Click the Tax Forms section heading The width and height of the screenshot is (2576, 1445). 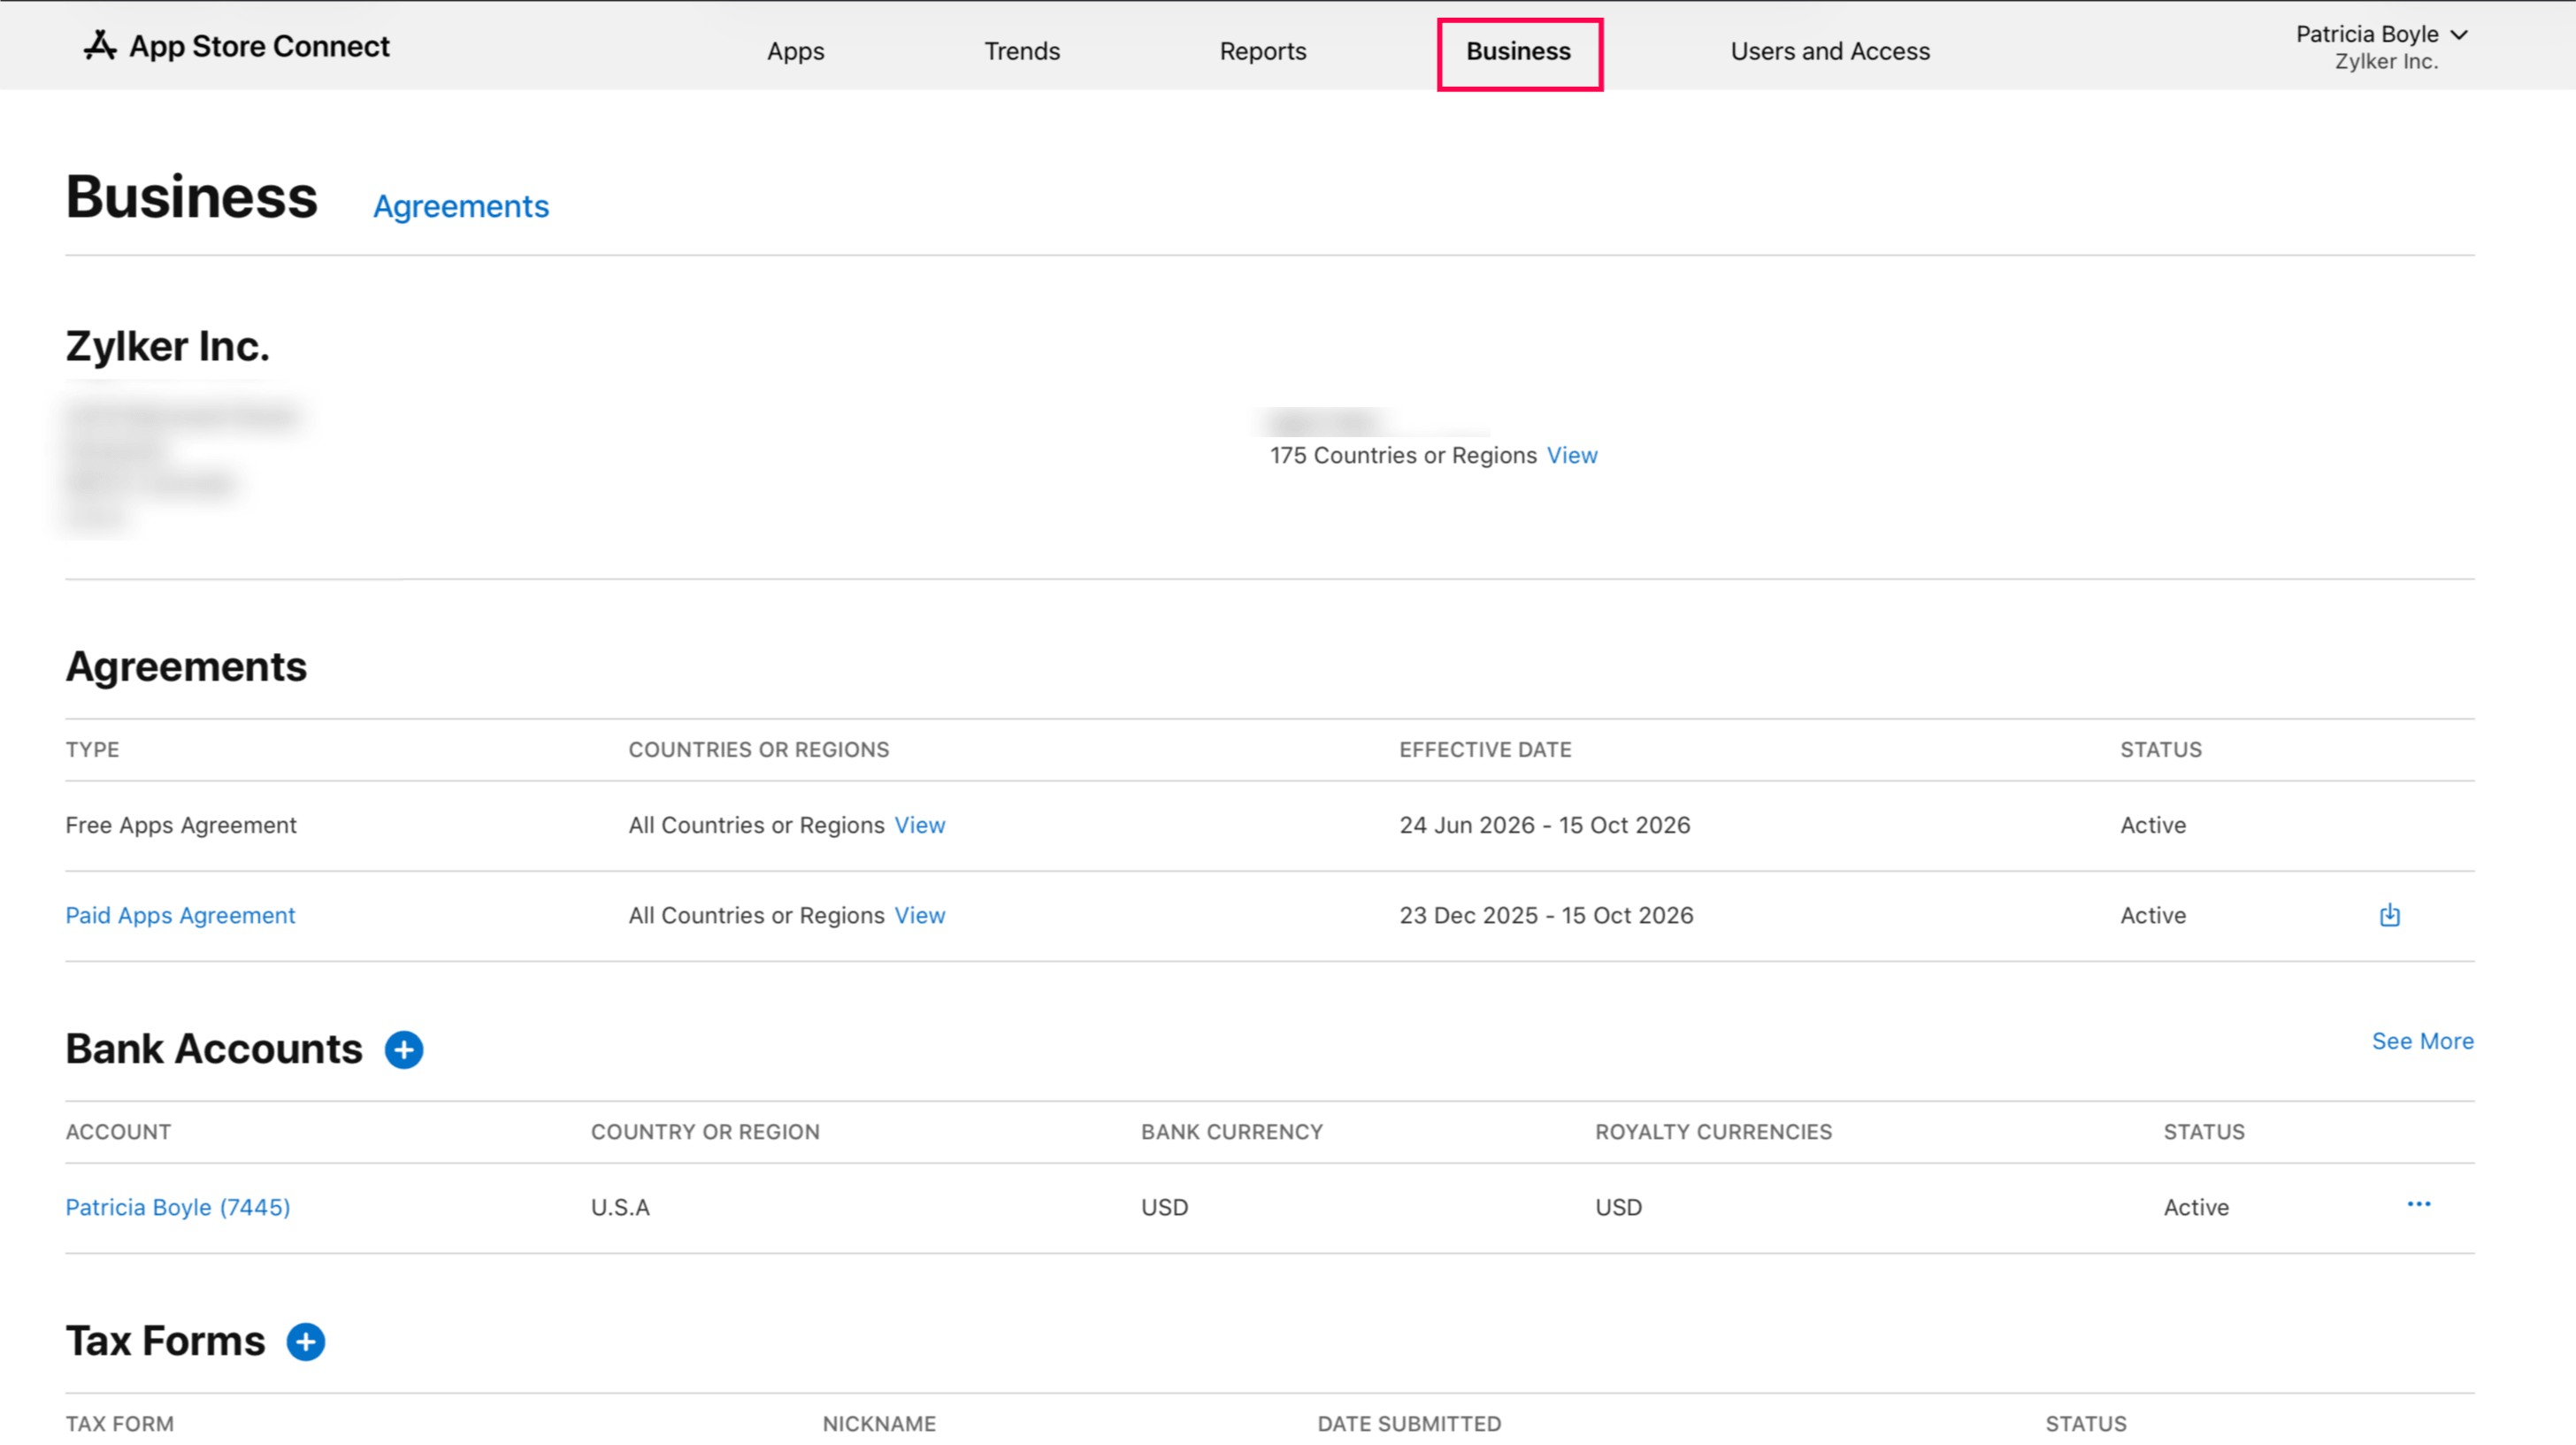point(166,1341)
